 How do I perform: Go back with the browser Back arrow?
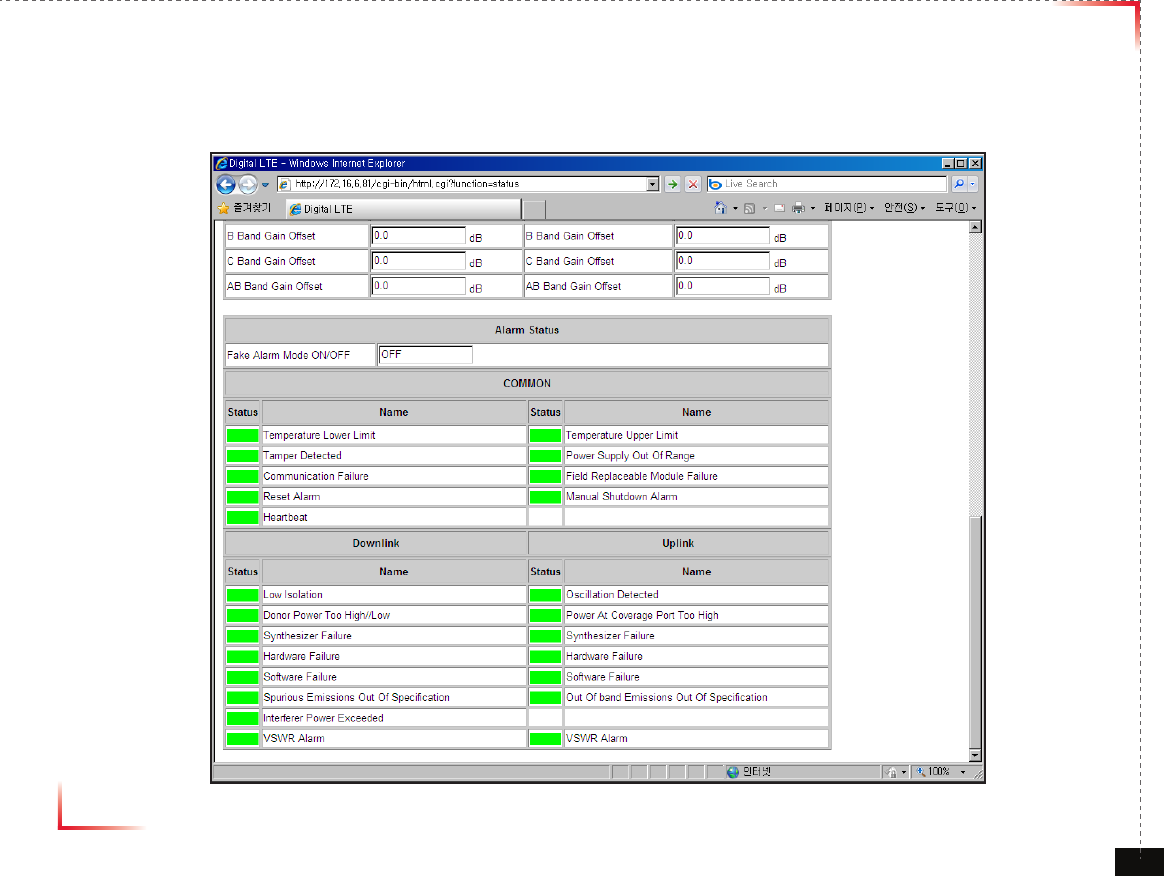tap(226, 184)
